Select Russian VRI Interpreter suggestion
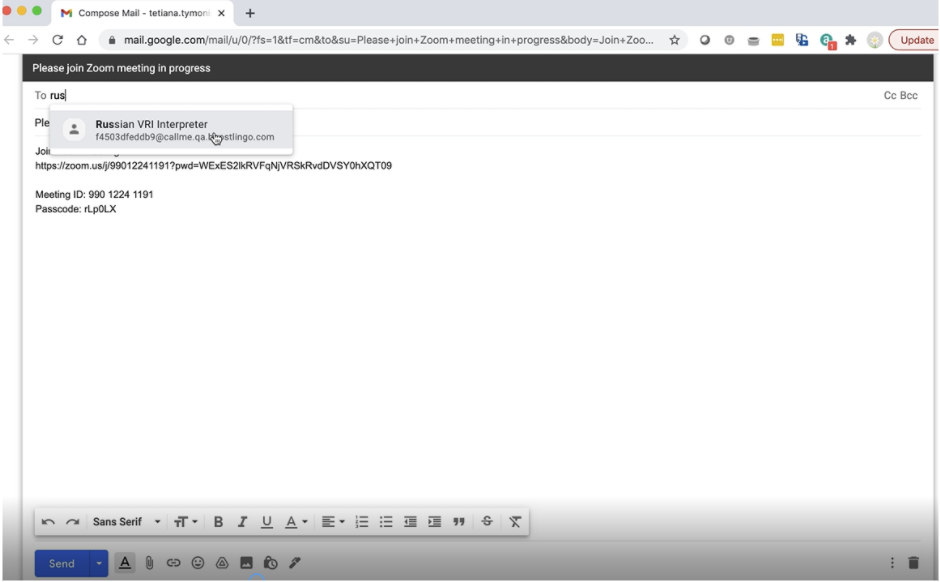Viewport: 940px width, 582px height. coord(171,130)
